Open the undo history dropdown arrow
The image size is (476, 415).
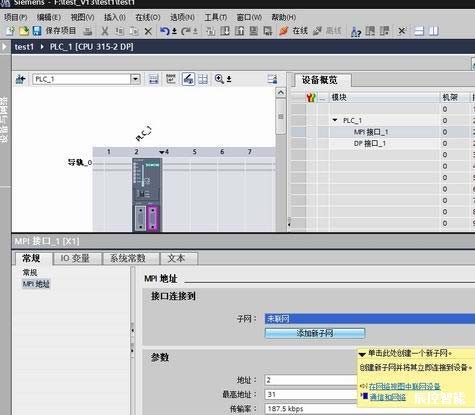[174, 32]
